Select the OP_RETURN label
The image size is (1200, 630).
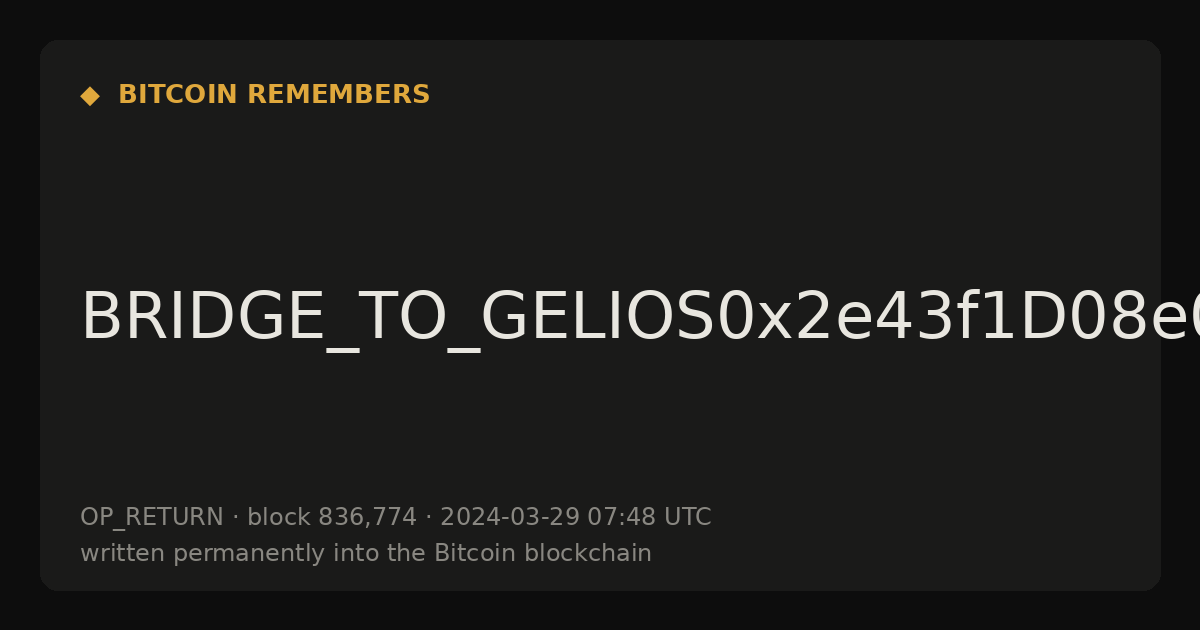coord(152,518)
